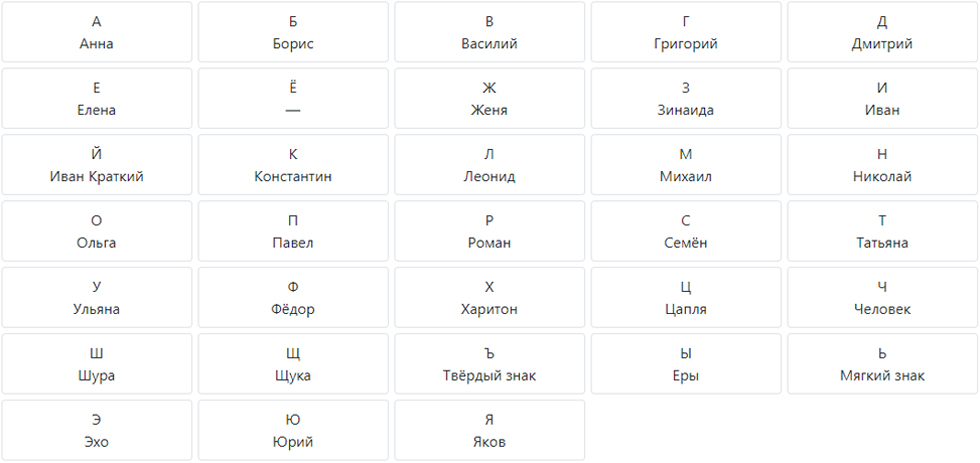Viewport: 980px width, 463px height.
Task: Choose the М Михаил card
Action: [686, 165]
